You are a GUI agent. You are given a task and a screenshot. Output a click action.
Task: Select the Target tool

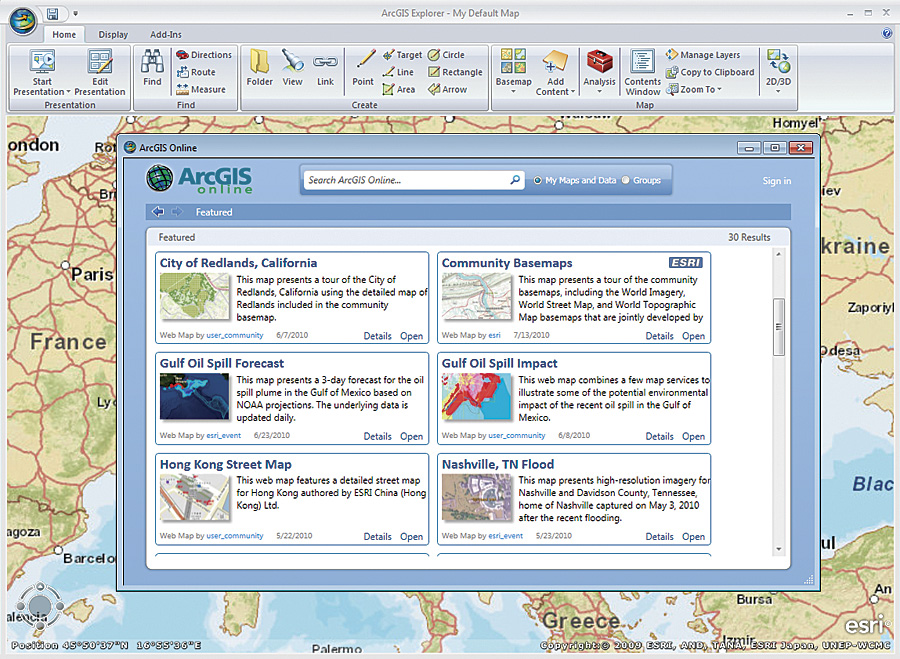click(x=402, y=55)
